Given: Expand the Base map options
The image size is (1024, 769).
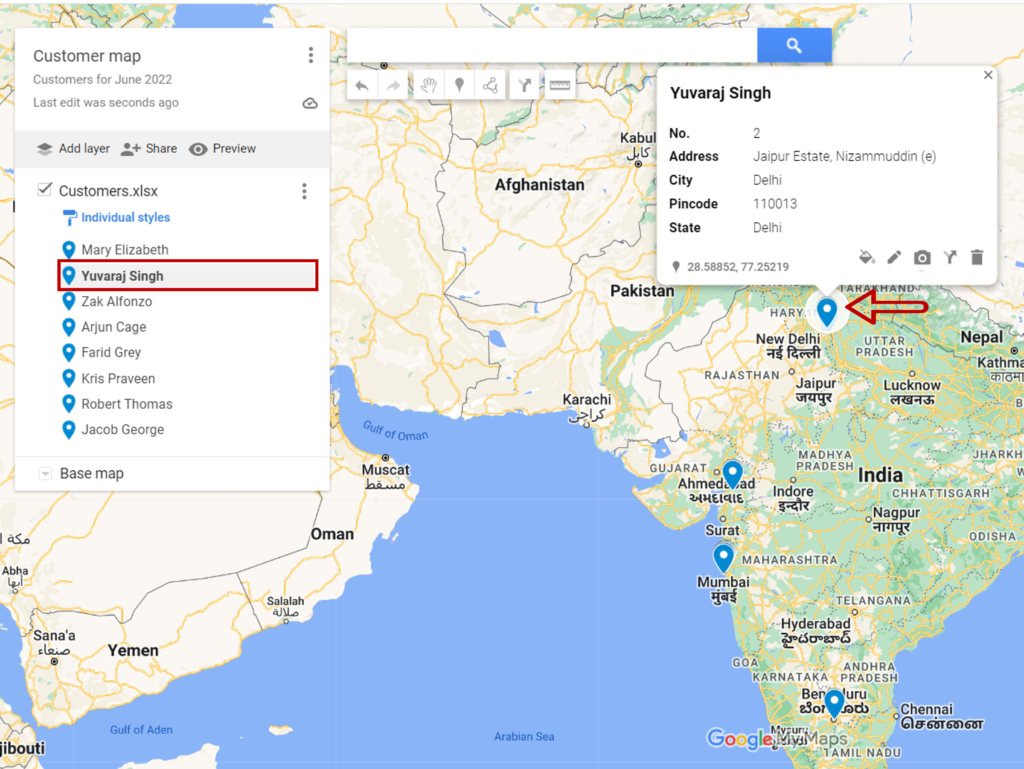Looking at the screenshot, I should [x=45, y=473].
